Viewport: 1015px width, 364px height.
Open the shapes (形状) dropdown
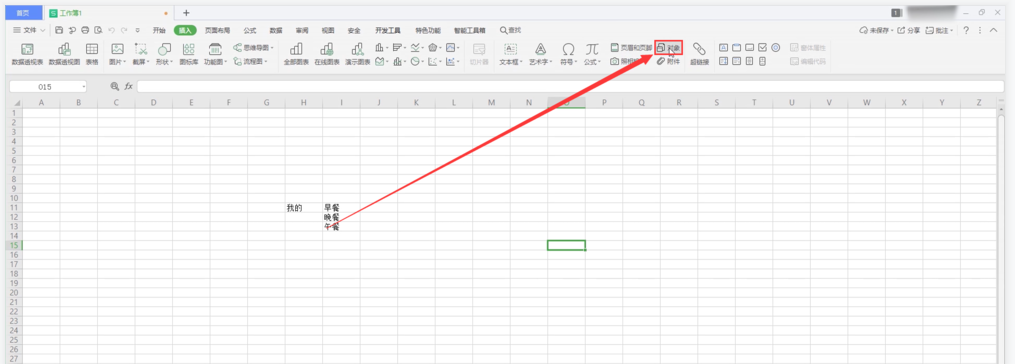click(164, 54)
